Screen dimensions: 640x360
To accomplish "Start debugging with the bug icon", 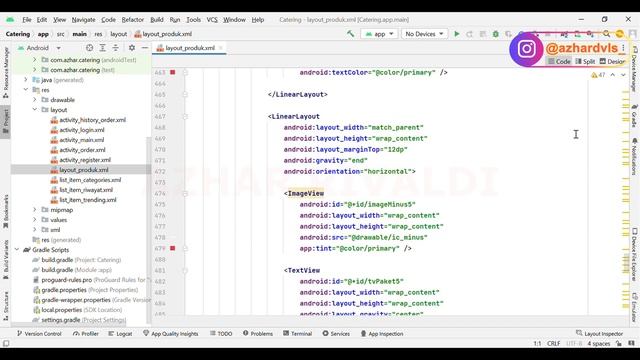I will pos(496,34).
